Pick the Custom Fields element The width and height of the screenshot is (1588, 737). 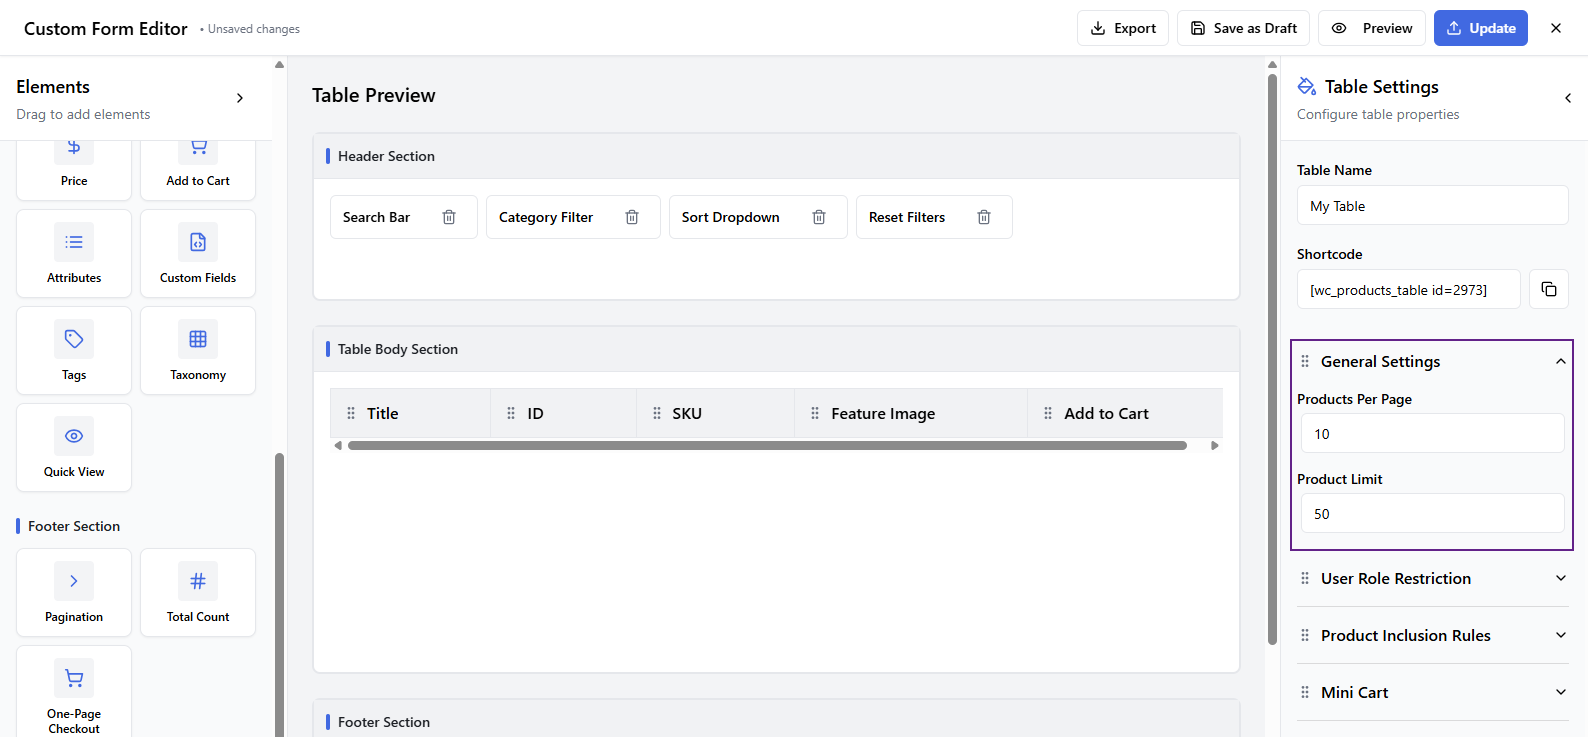pos(198,253)
